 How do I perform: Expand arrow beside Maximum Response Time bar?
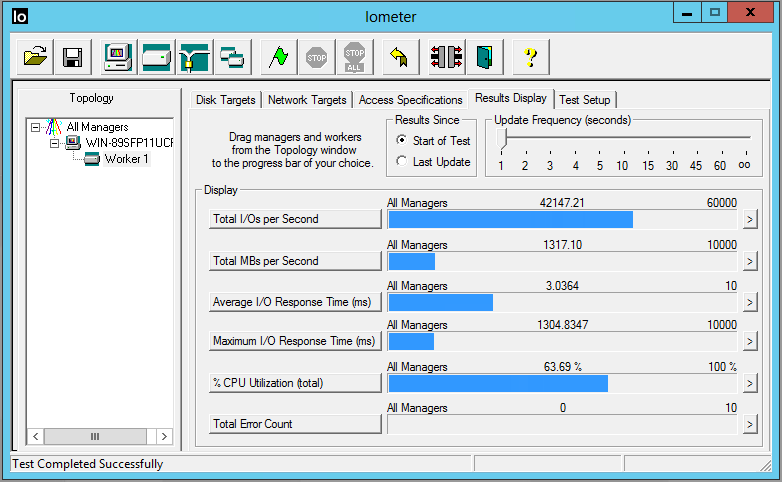point(750,341)
